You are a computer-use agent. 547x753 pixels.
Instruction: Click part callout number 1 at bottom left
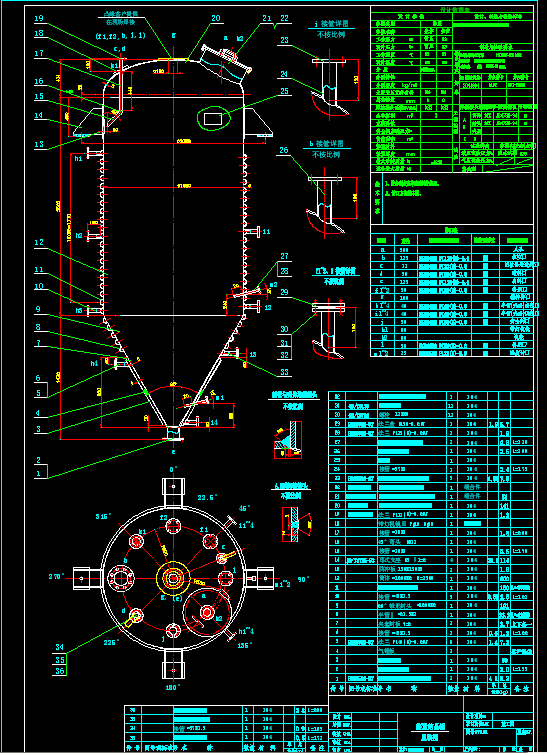click(39, 472)
